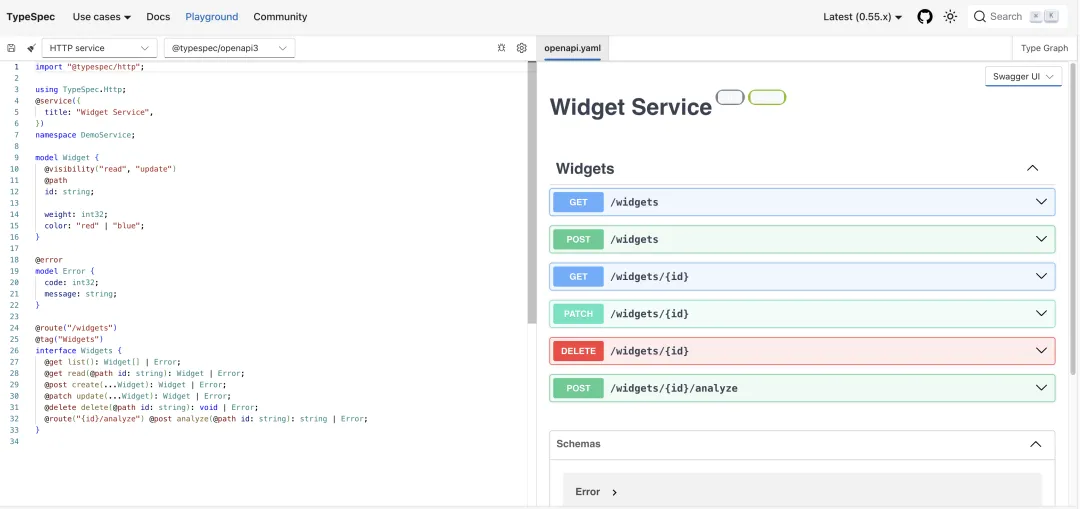Open the Latest (0.55.x) version dropdown
Viewport: 1080px width, 509px height.
(x=862, y=17)
